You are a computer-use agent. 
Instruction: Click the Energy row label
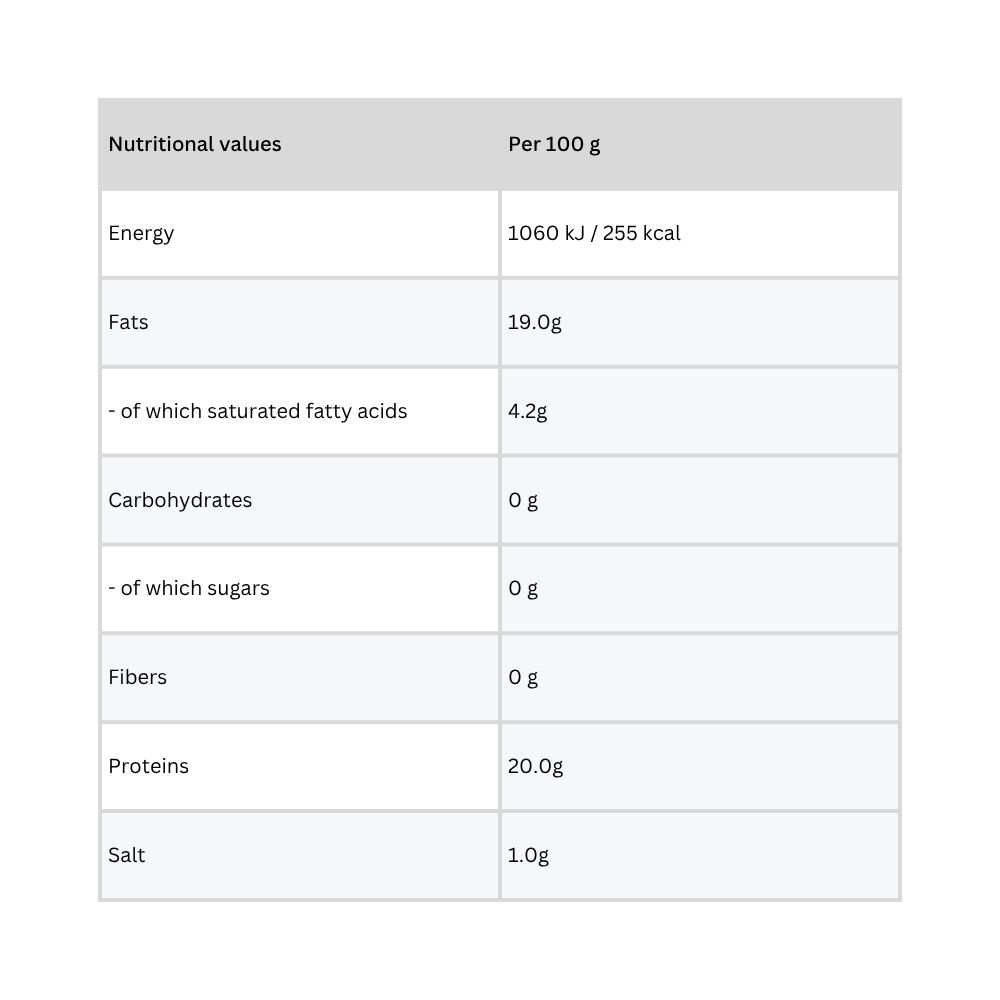141,234
